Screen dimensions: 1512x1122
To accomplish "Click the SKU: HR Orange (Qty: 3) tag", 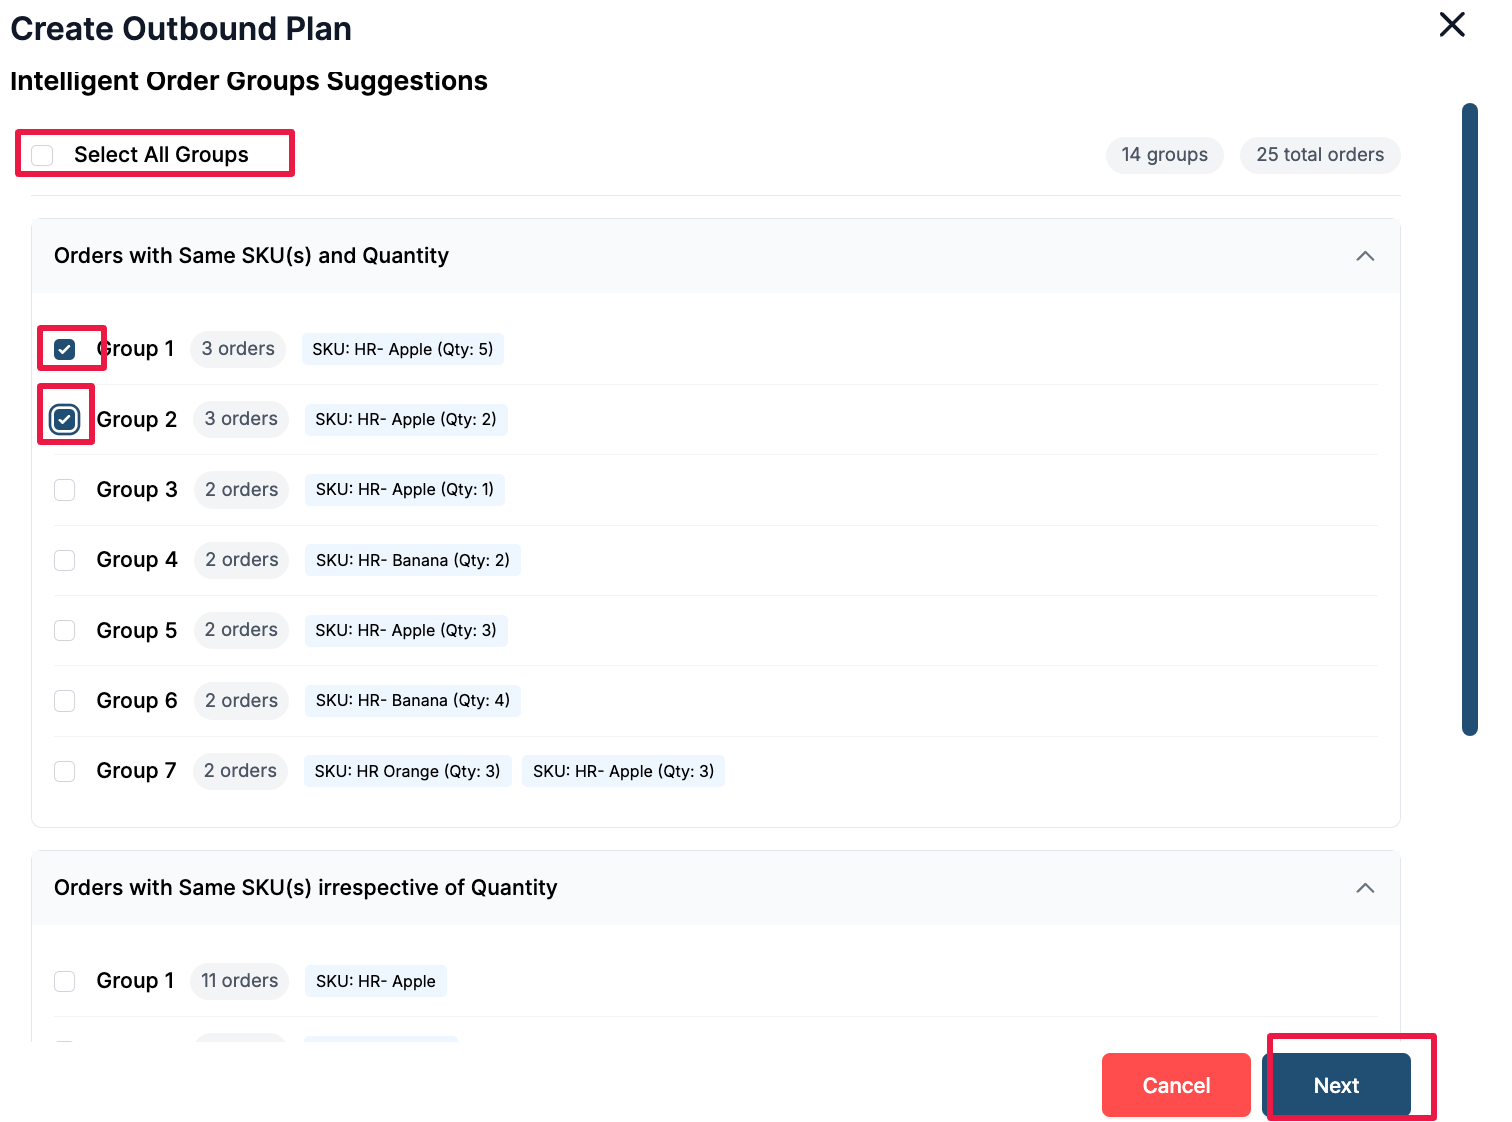I will pyautogui.click(x=407, y=771).
